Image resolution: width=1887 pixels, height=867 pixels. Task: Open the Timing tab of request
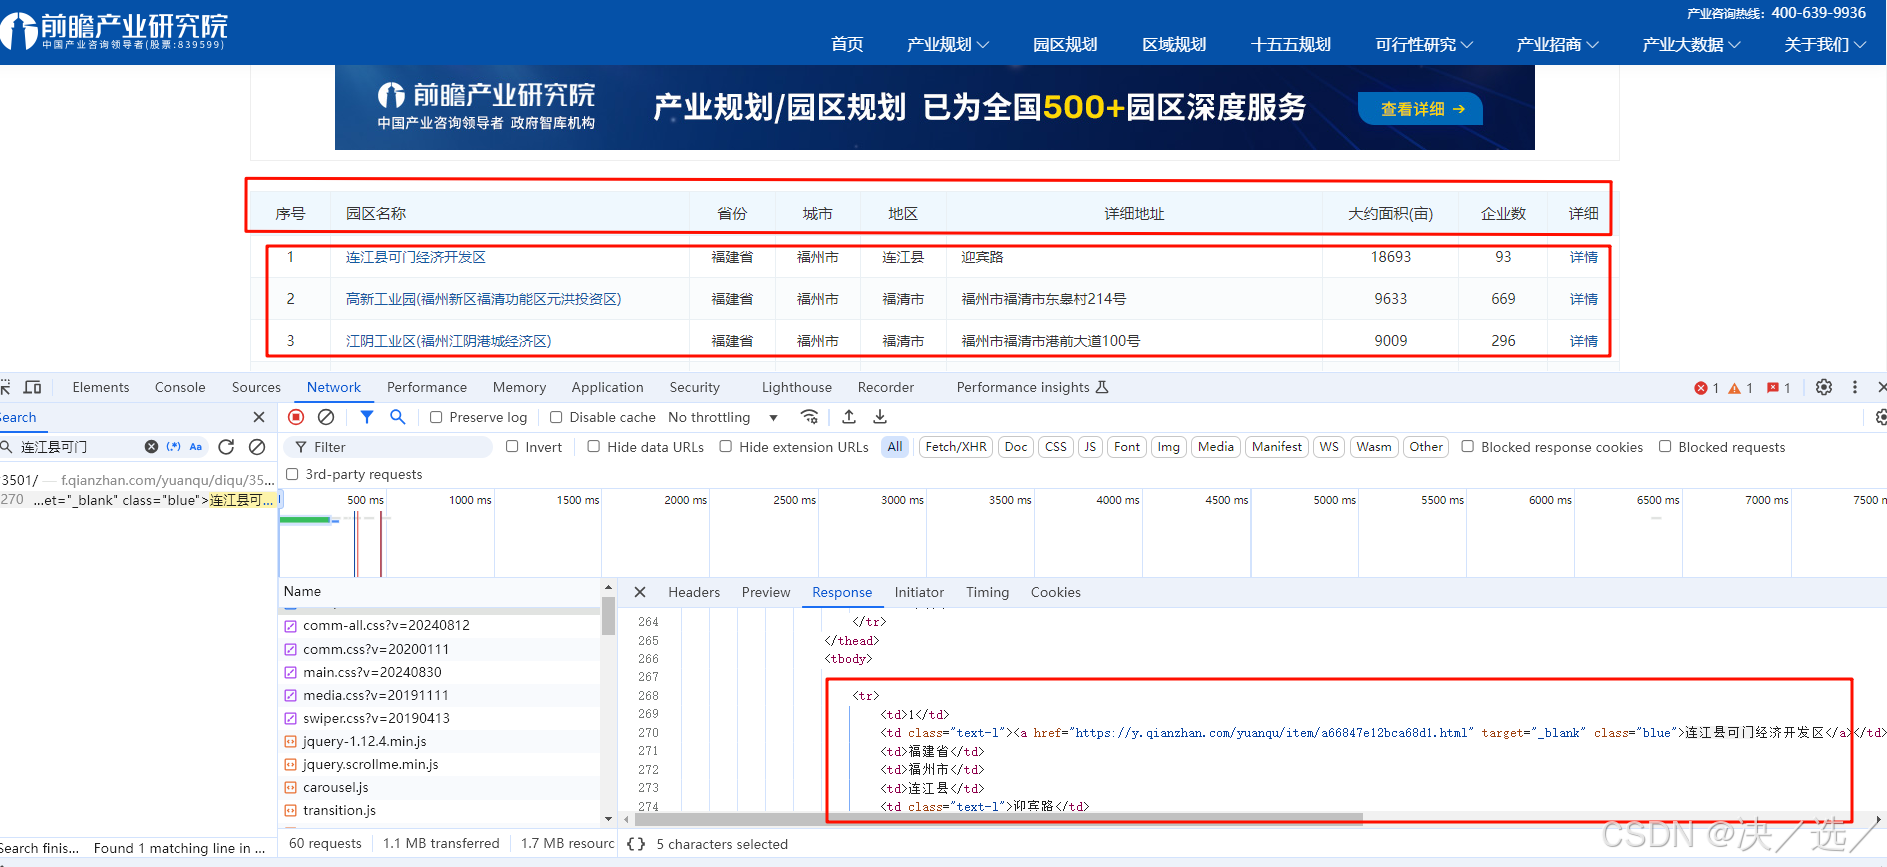[x=988, y=592]
